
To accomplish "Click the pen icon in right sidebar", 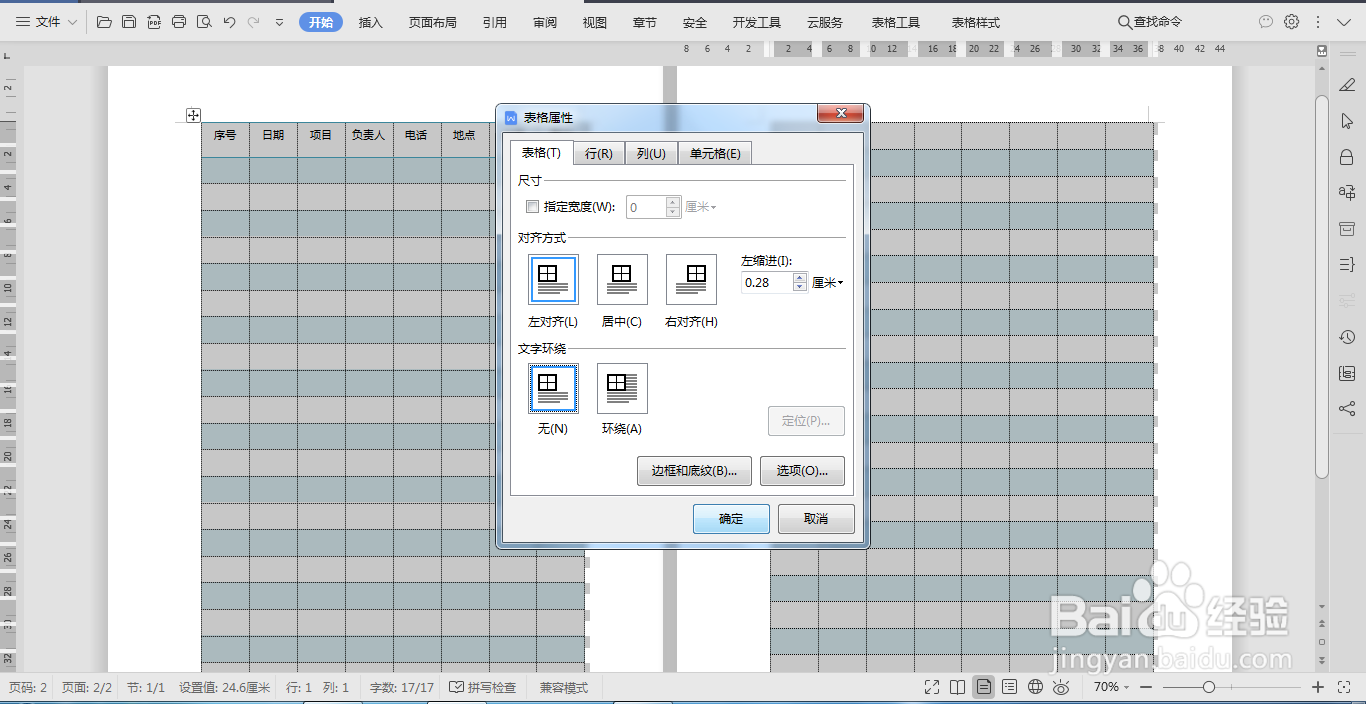I will point(1347,84).
